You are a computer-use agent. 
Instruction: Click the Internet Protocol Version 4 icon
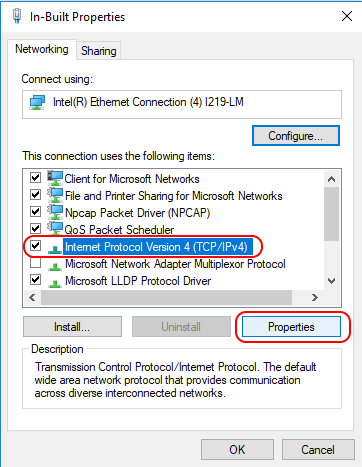(55, 249)
